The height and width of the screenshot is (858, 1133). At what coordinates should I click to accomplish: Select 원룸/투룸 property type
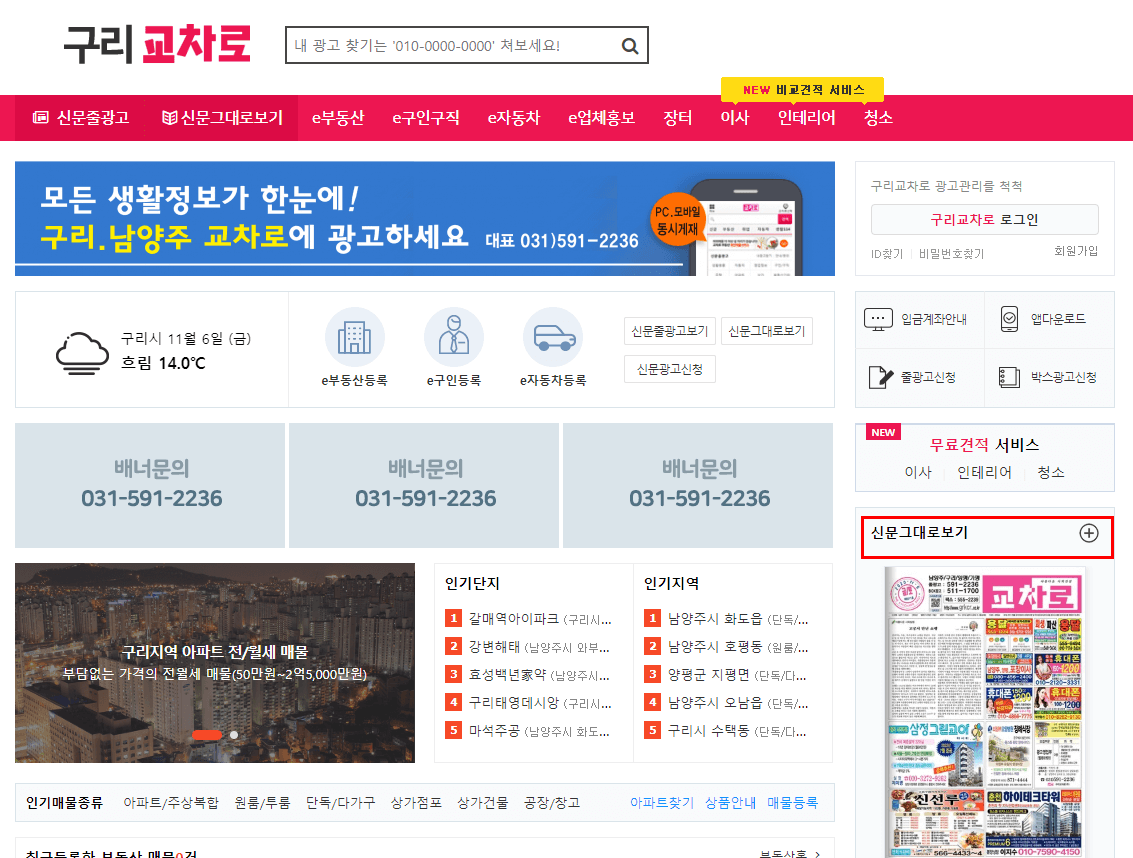[x=262, y=802]
